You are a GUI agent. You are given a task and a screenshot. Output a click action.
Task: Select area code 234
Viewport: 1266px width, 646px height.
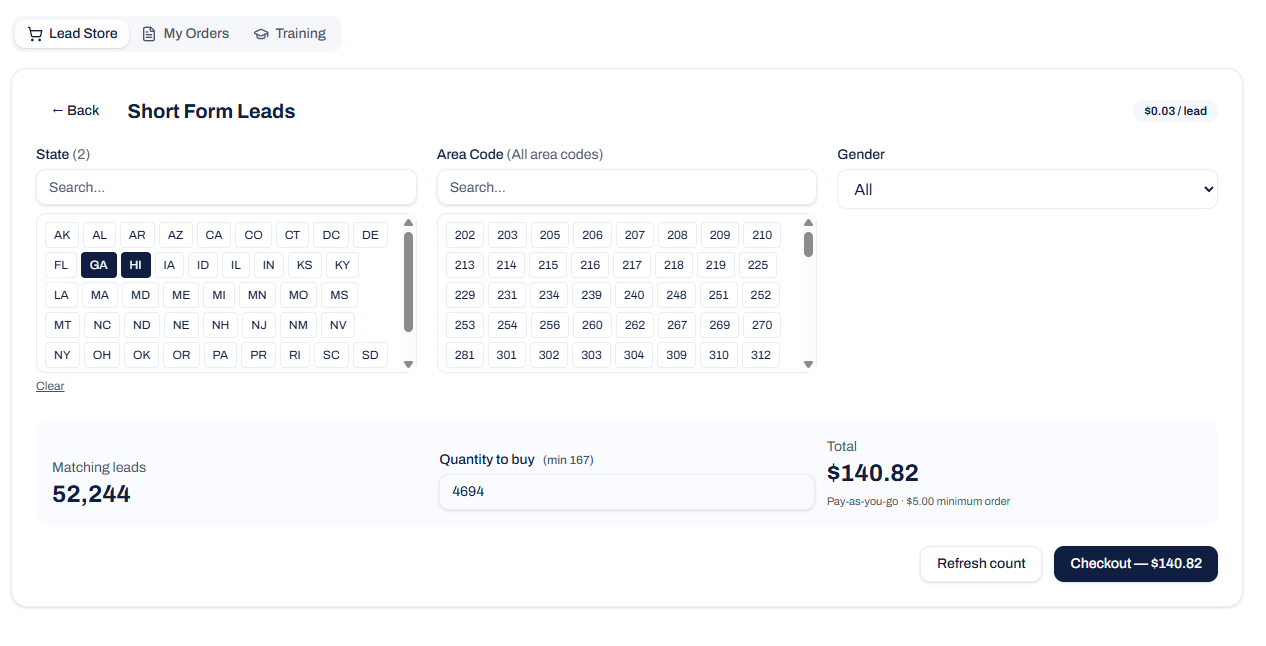549,295
